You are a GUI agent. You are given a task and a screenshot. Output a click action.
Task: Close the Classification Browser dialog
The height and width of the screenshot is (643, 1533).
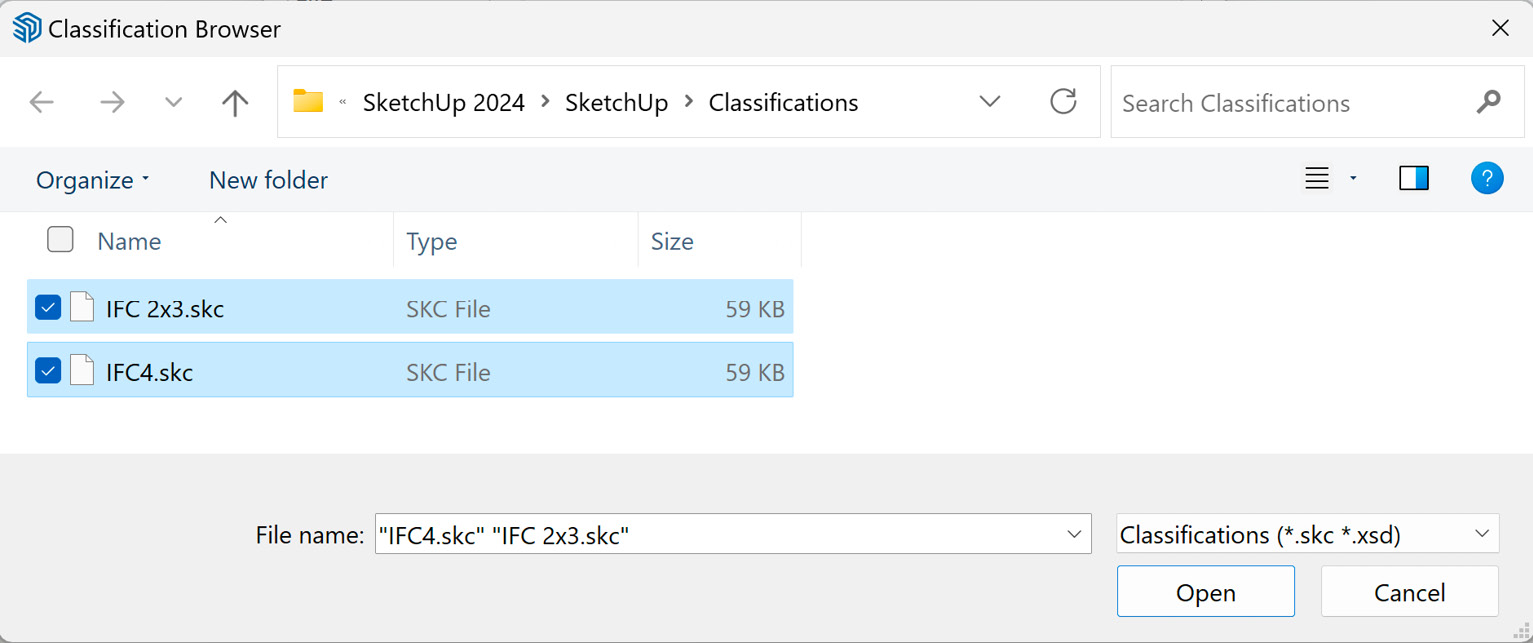[1500, 28]
